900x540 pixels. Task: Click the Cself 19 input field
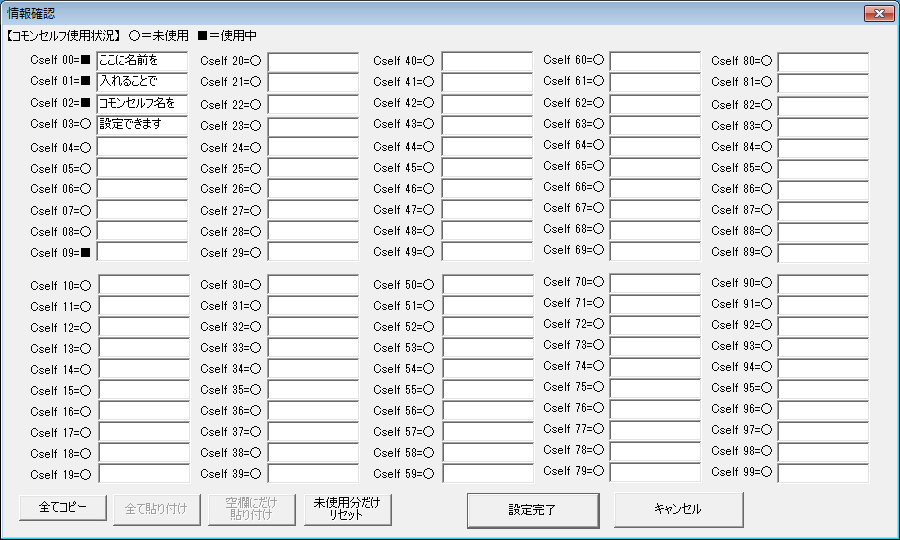pos(144,474)
